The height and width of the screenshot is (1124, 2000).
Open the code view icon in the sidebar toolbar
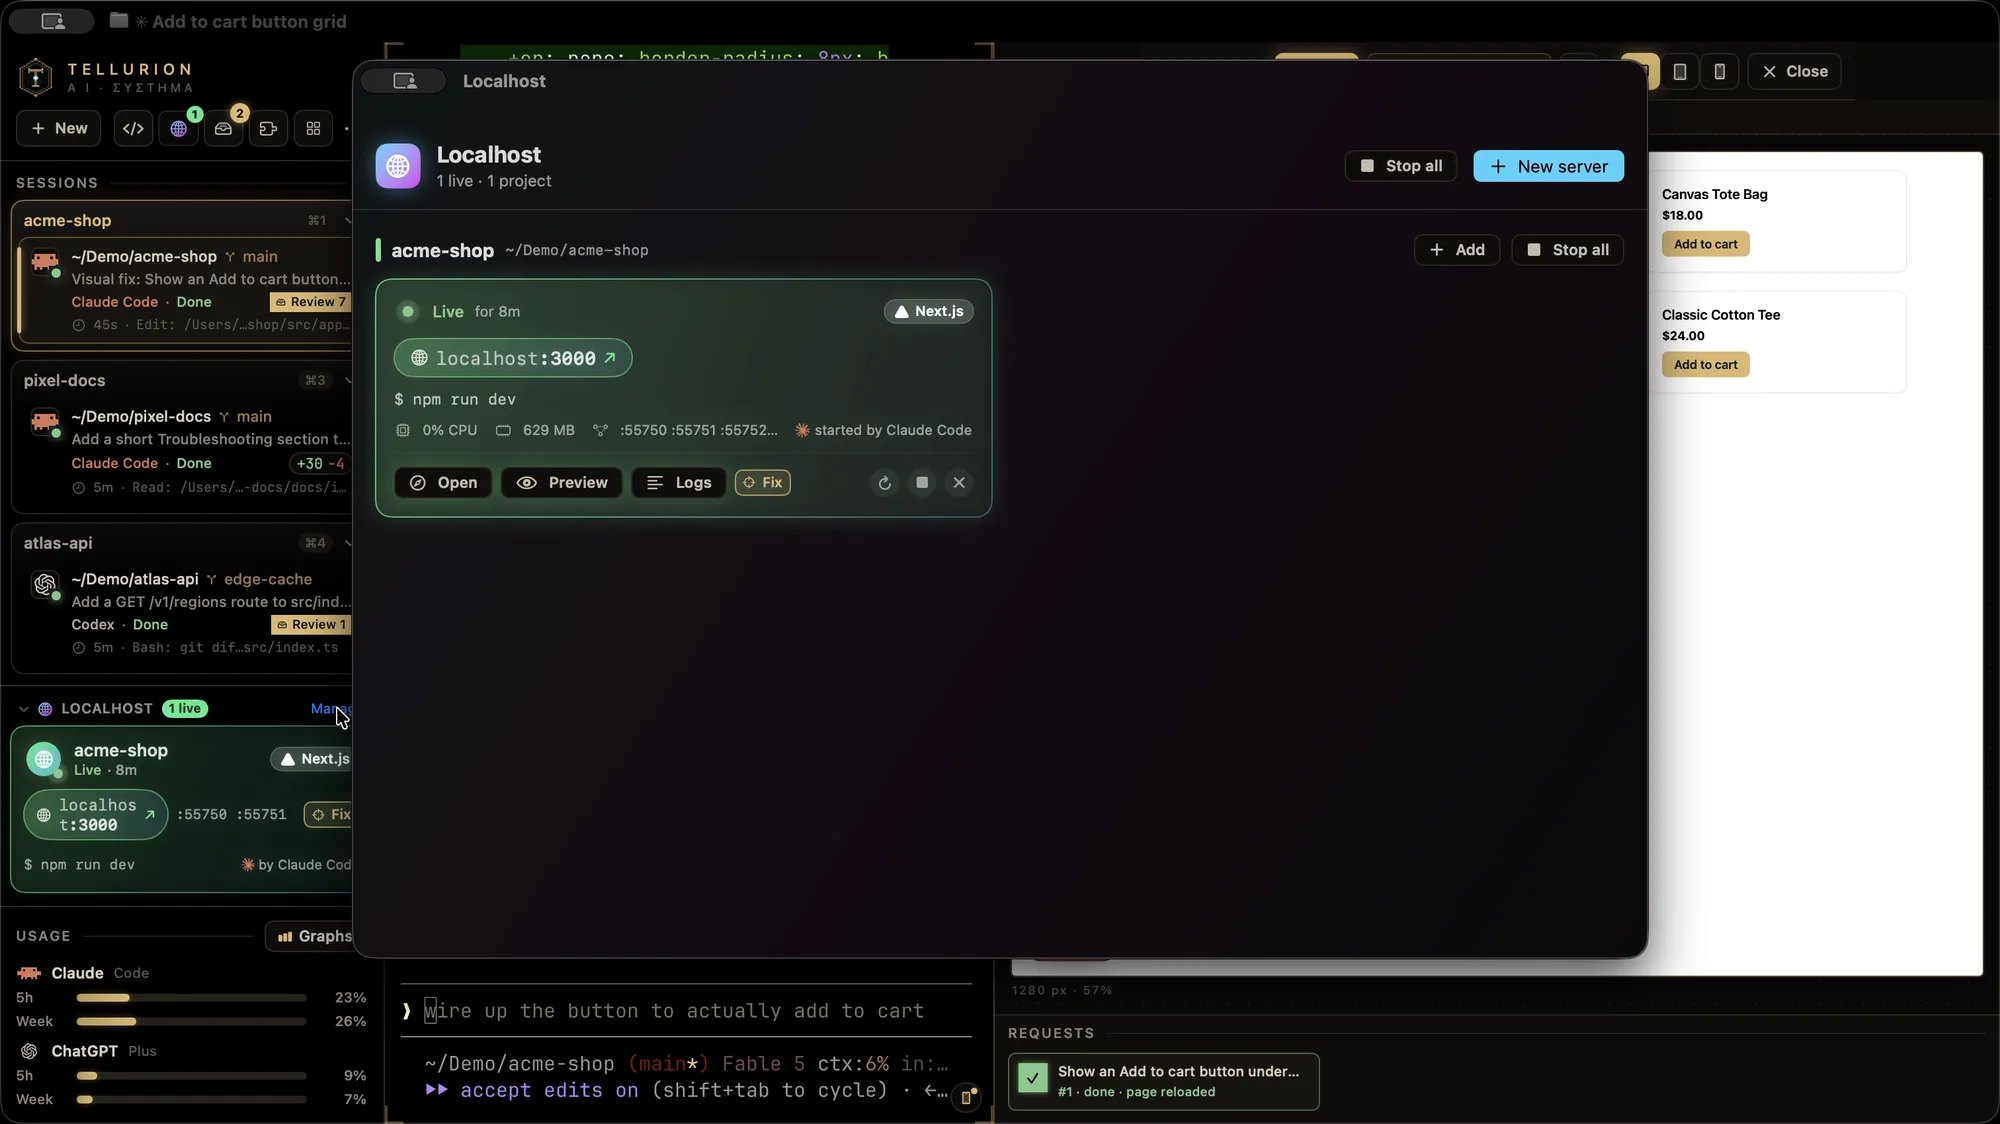(x=133, y=129)
